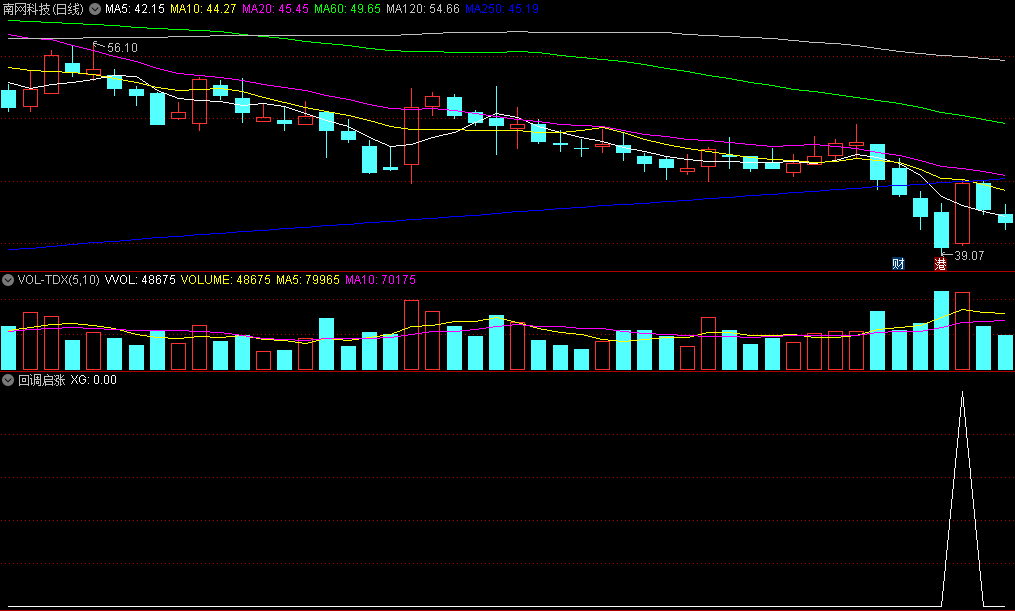Screen dimensions: 1015x611
Task: Click the 港 marker icon
Action: (x=940, y=263)
